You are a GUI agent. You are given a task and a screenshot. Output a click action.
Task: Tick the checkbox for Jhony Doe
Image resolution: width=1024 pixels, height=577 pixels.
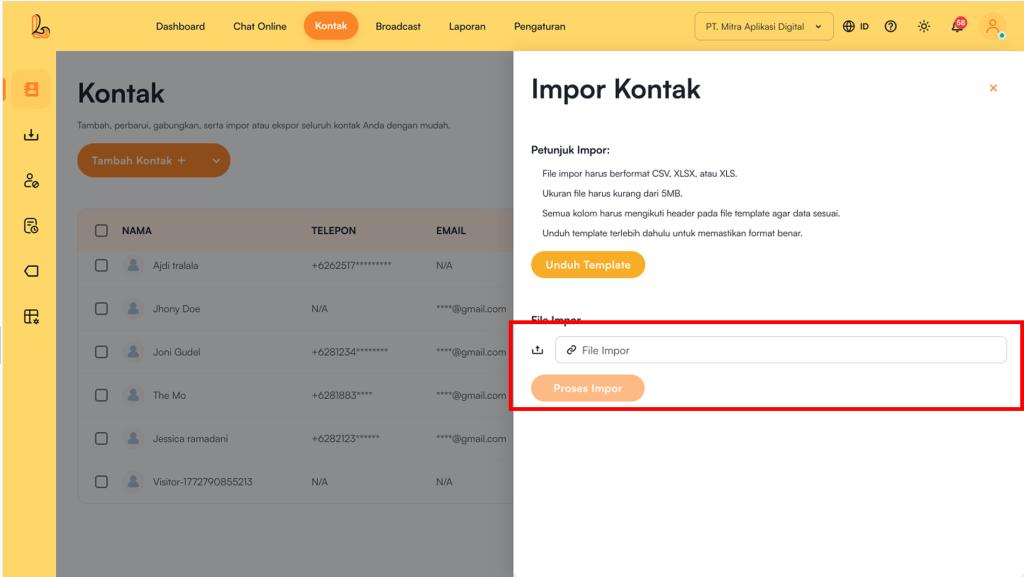point(101,309)
